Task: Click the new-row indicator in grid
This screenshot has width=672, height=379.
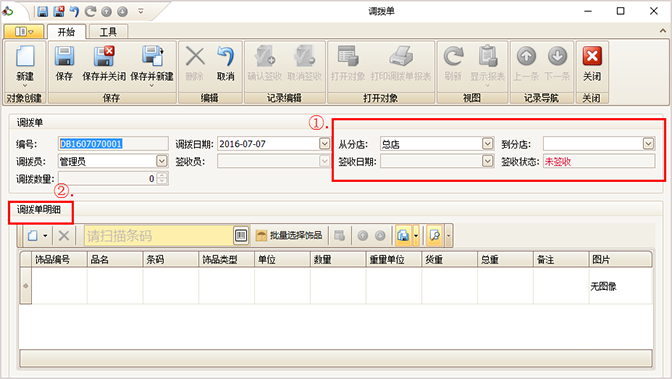Action: [26, 286]
